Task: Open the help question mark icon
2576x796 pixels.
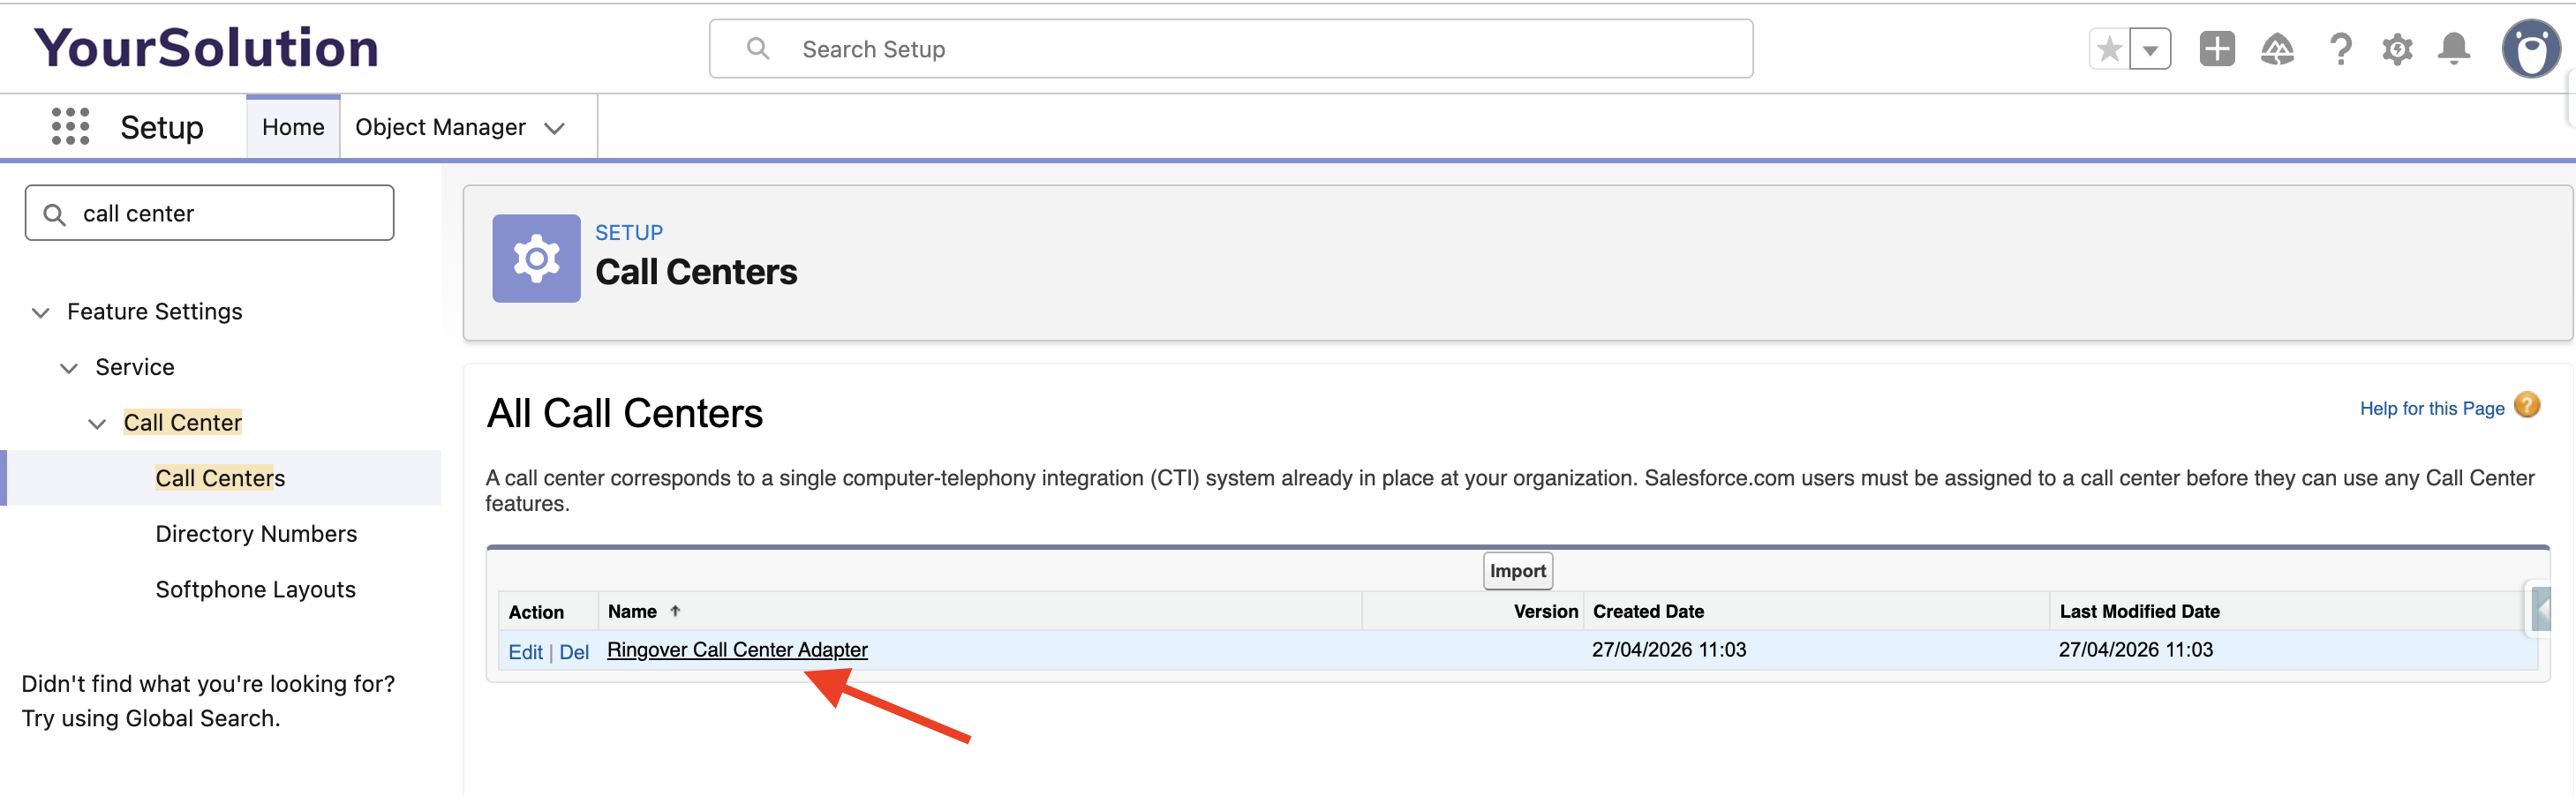Action: click(2340, 49)
